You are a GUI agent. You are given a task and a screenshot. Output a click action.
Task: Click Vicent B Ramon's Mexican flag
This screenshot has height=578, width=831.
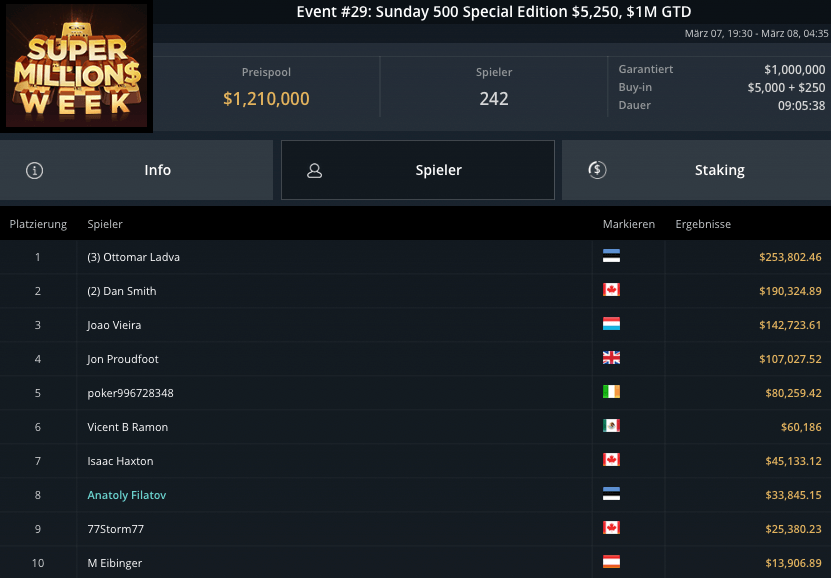[611, 426]
